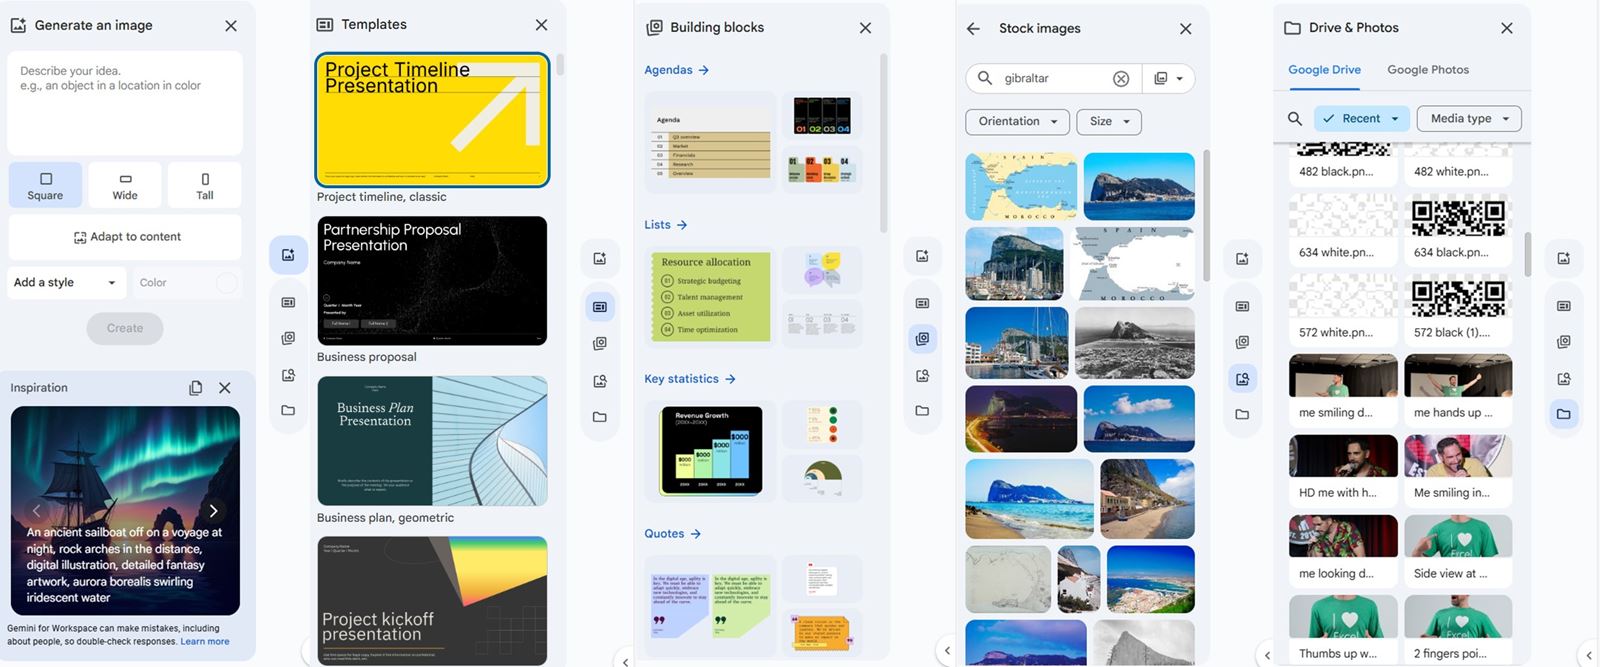Go back from Stock images panel
1600x667 pixels.
[x=973, y=29]
